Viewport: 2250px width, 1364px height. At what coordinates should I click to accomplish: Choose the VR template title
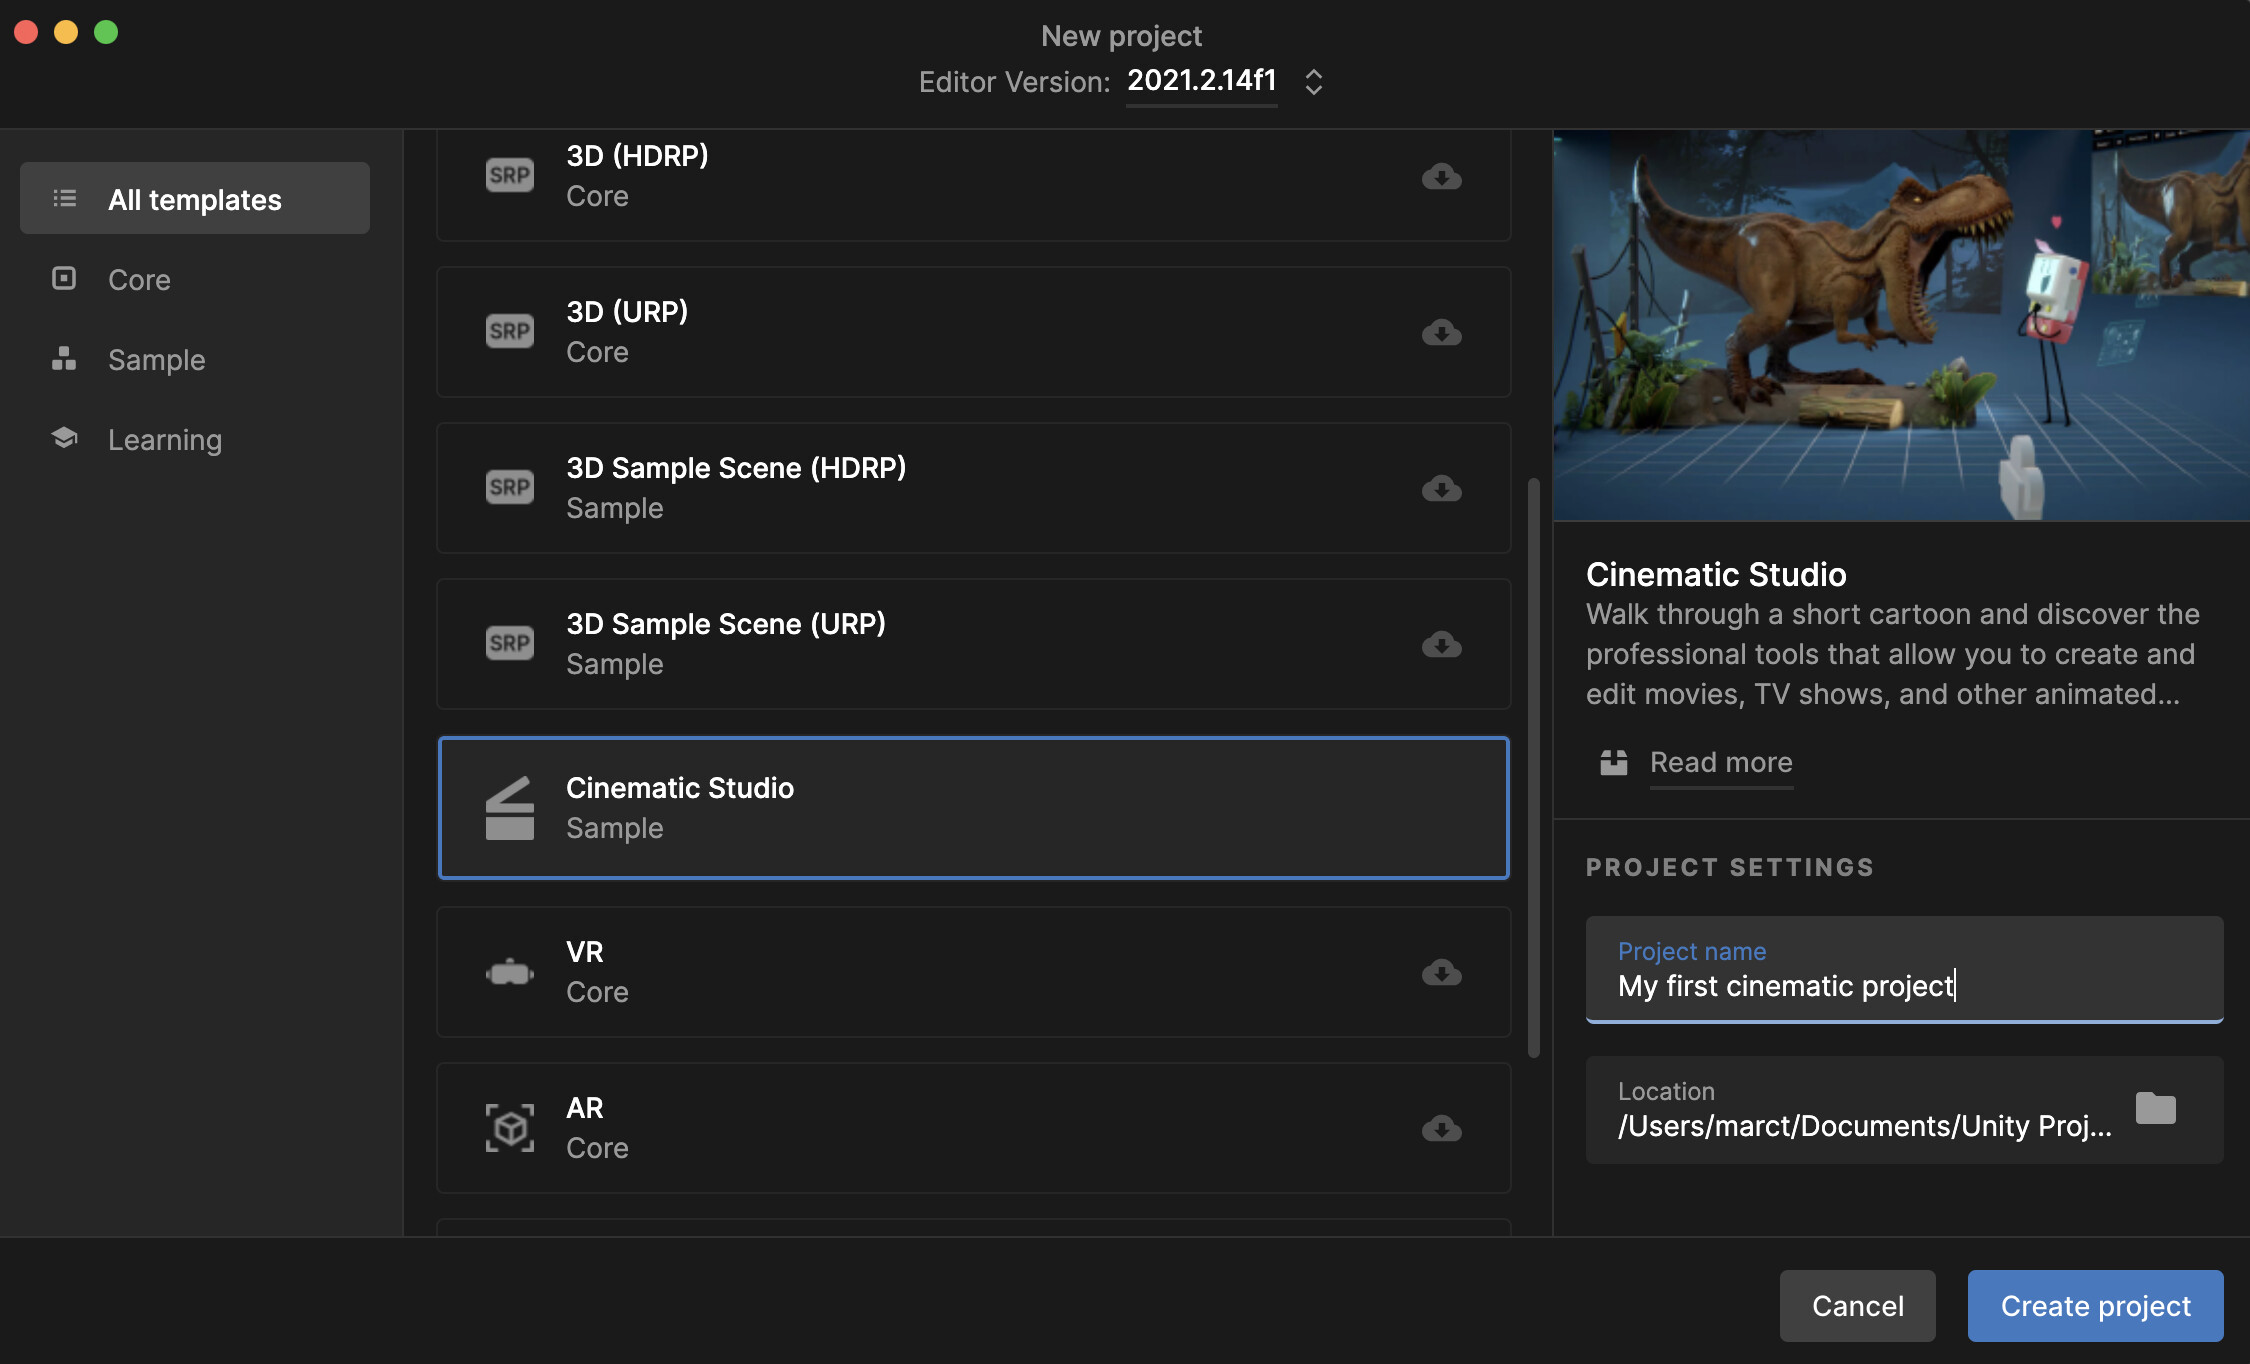(585, 952)
